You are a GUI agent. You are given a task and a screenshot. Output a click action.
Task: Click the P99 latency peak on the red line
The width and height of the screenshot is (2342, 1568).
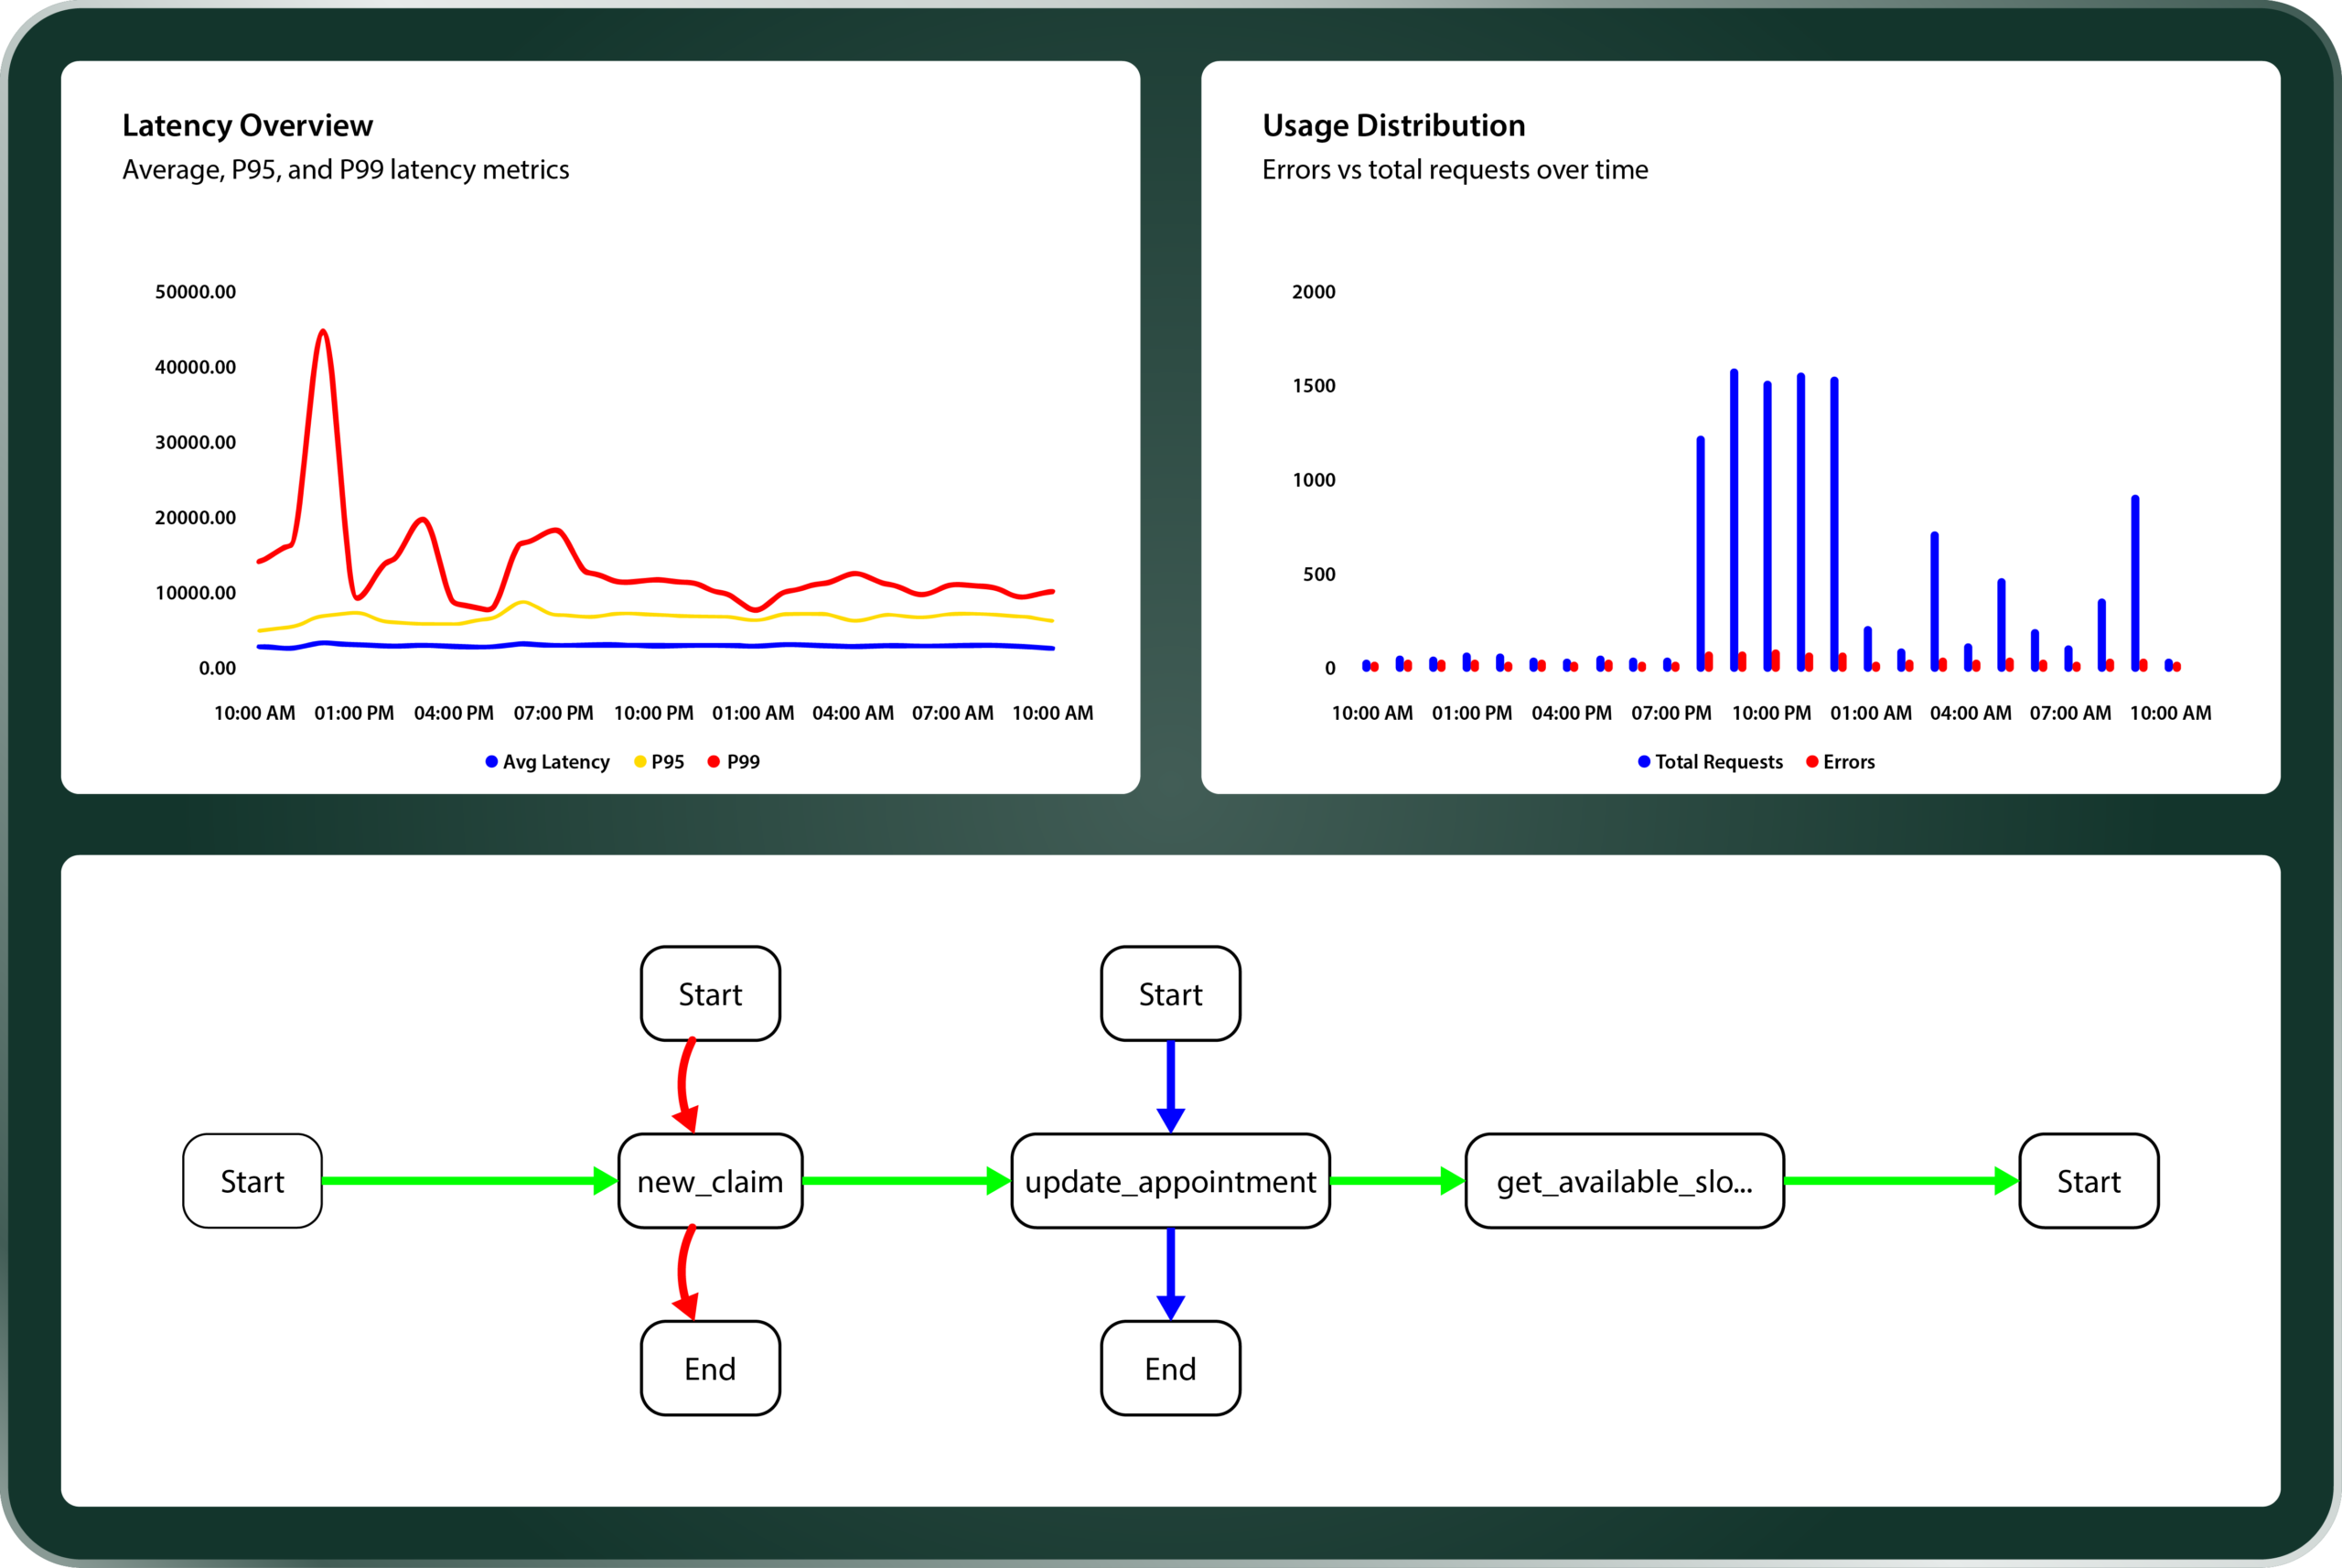pos(322,332)
